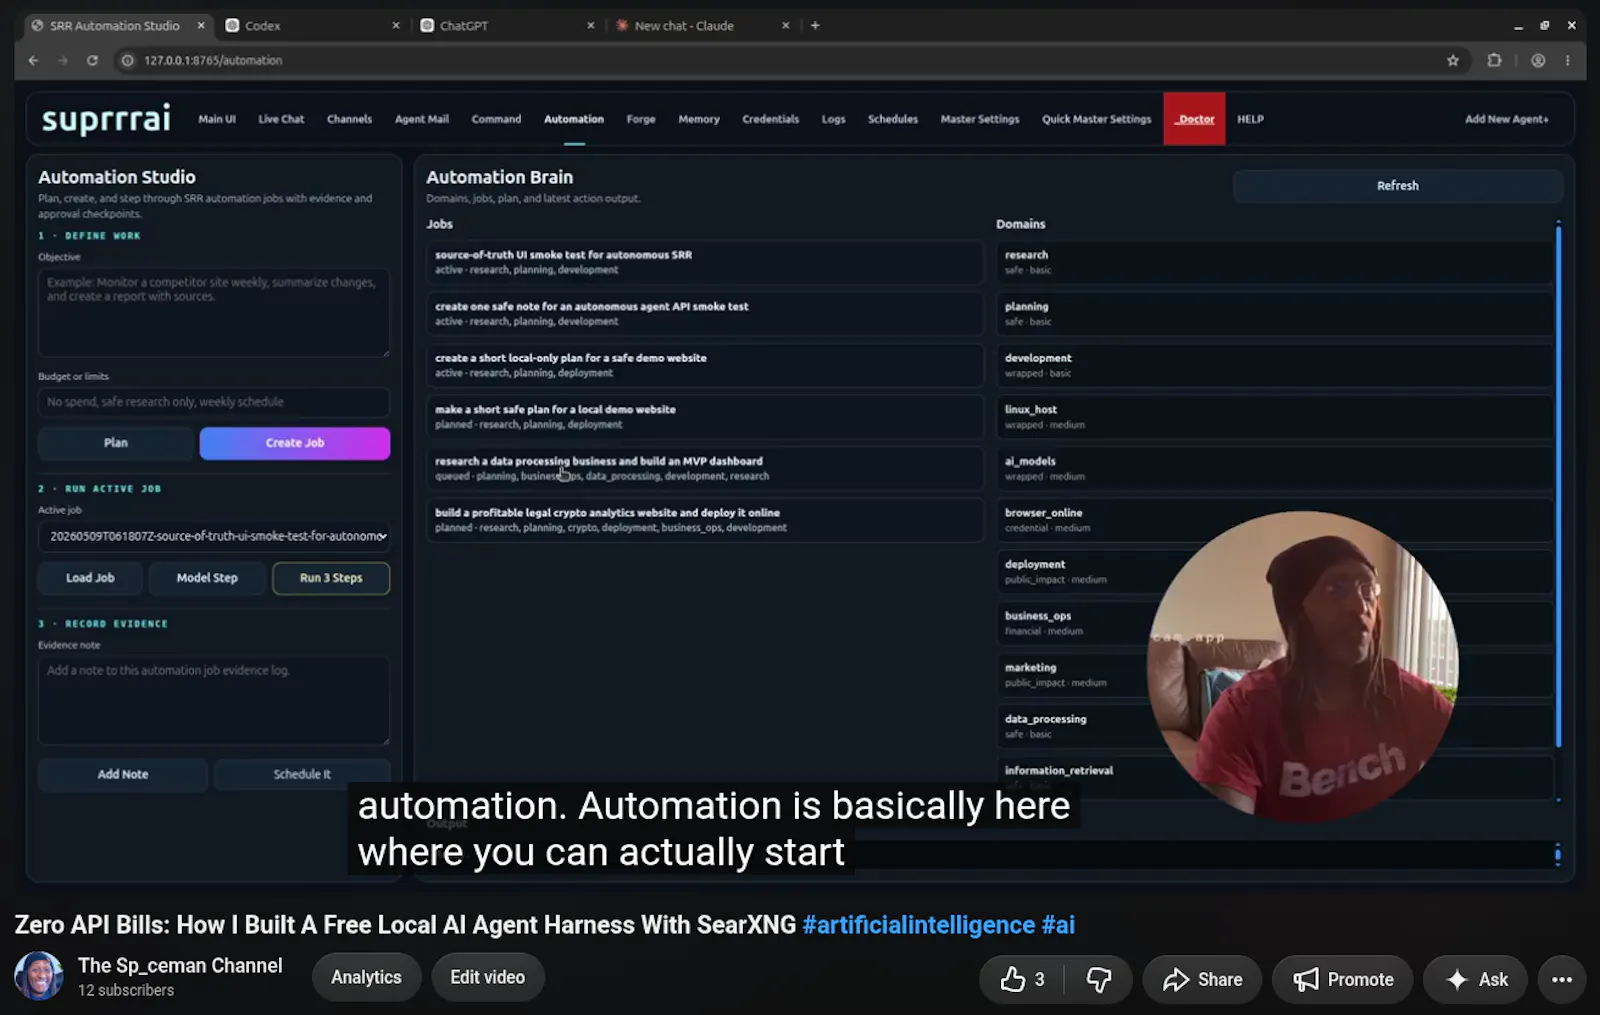The height and width of the screenshot is (1015, 1600).
Task: Click the Load Job button
Action: point(90,578)
